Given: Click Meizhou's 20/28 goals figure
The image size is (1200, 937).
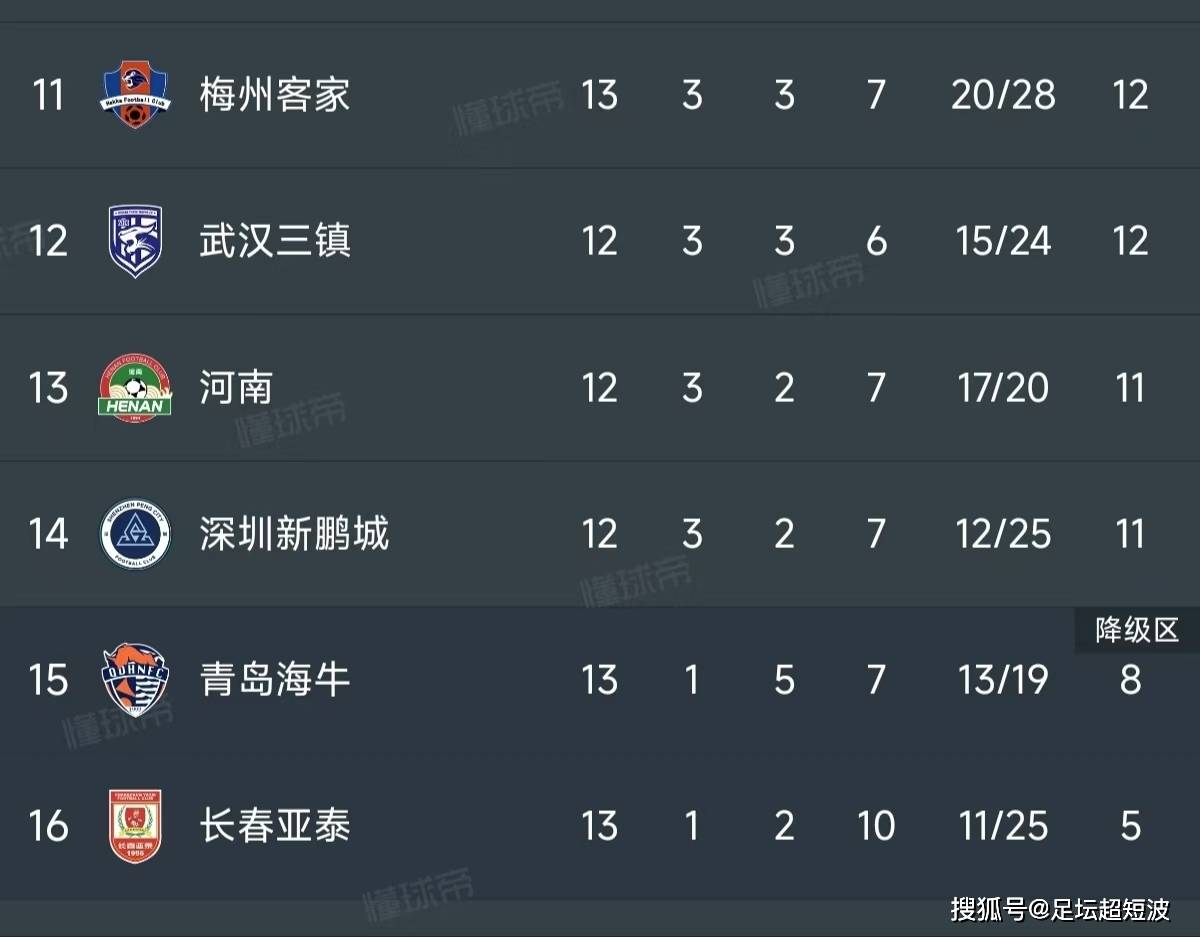Looking at the screenshot, I should 1003,95.
